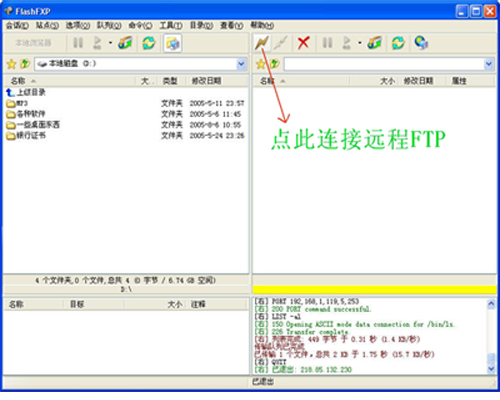
Task: Click the FlashFXP title bar application icon
Action: (8, 11)
